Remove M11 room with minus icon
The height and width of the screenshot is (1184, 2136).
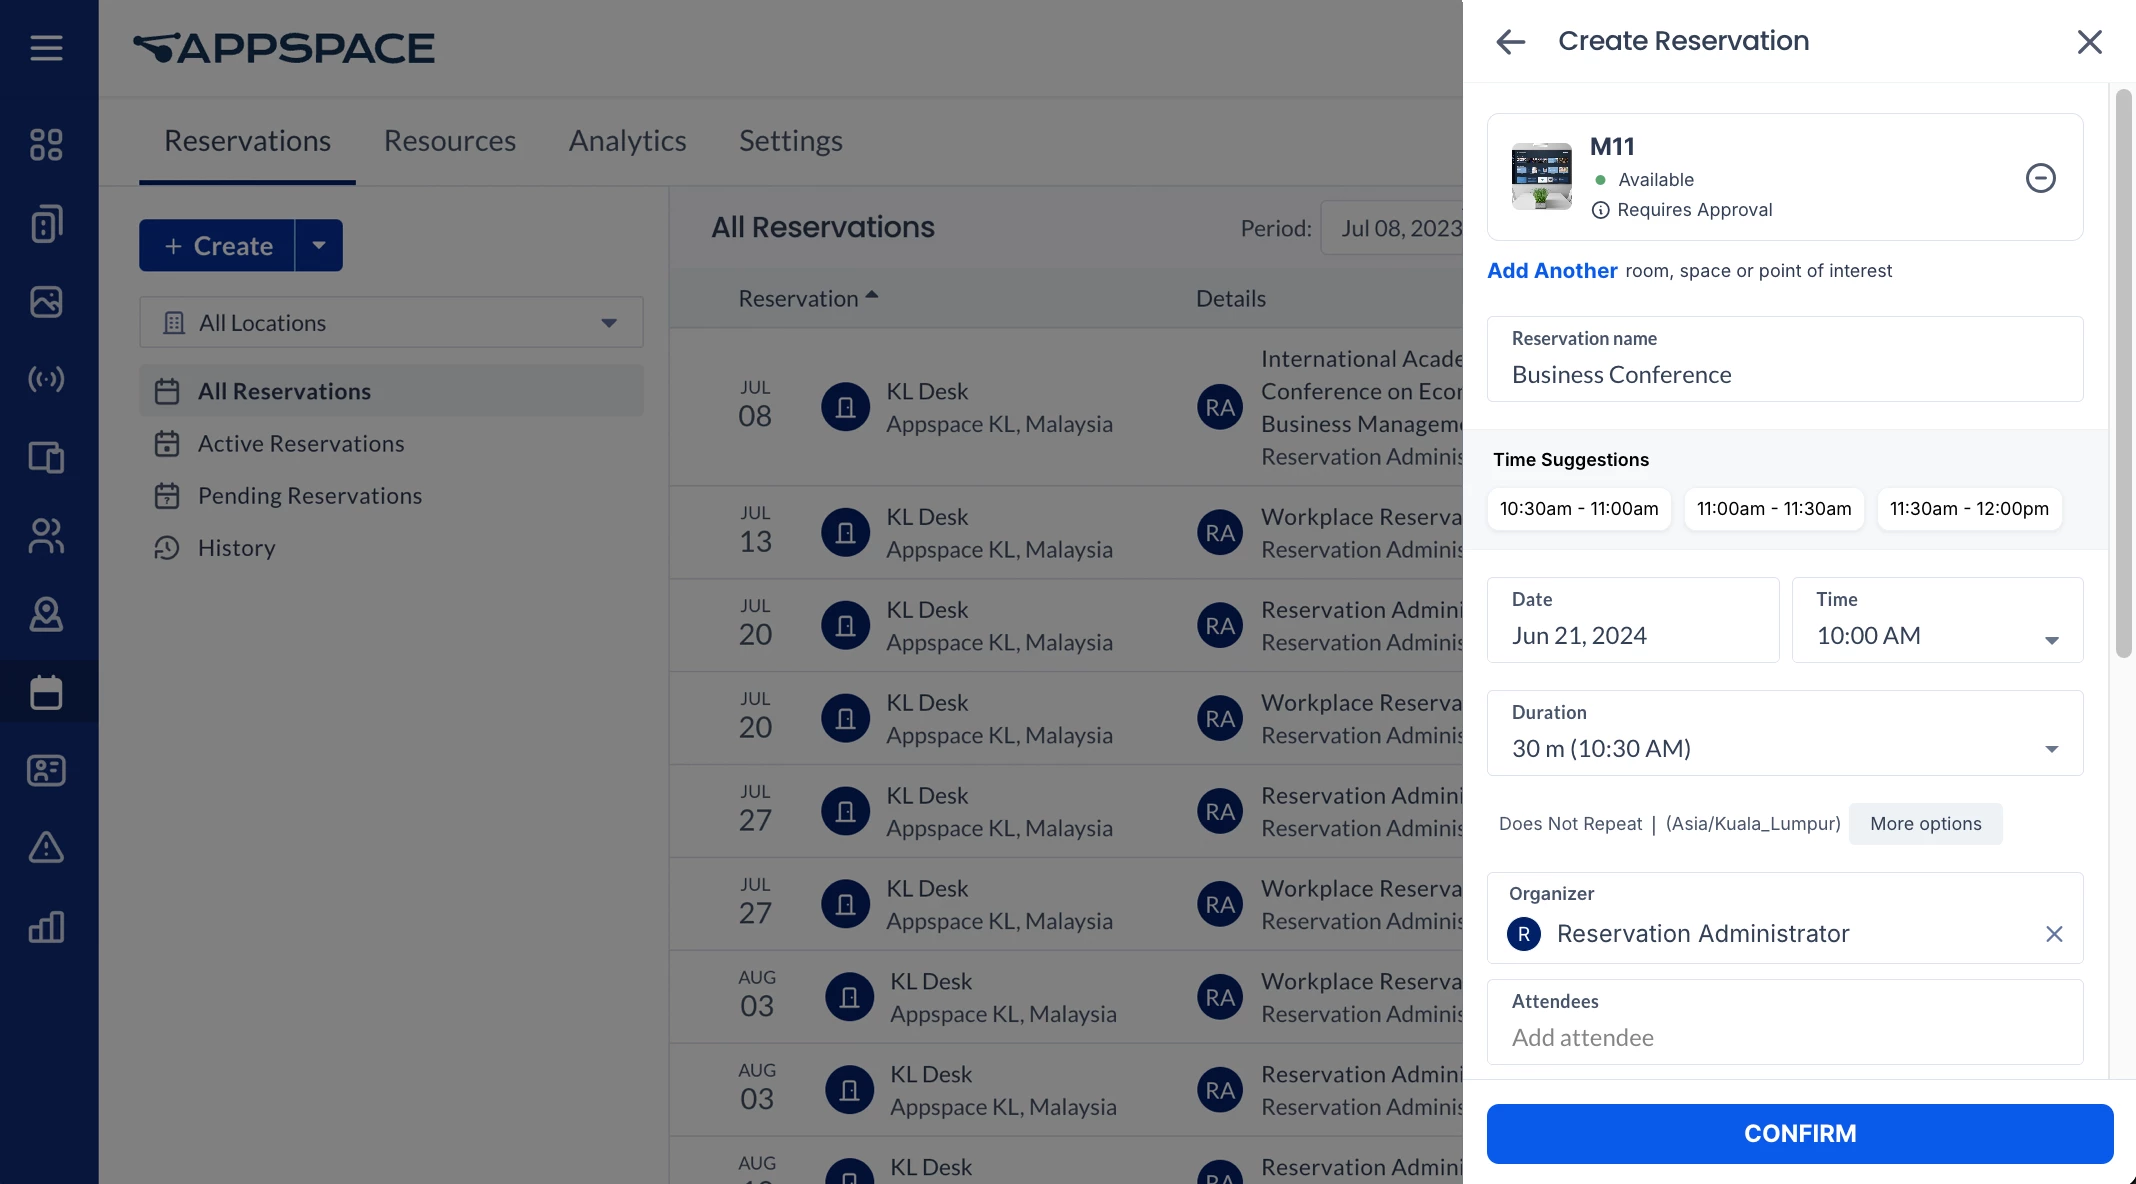pyautogui.click(x=2040, y=178)
